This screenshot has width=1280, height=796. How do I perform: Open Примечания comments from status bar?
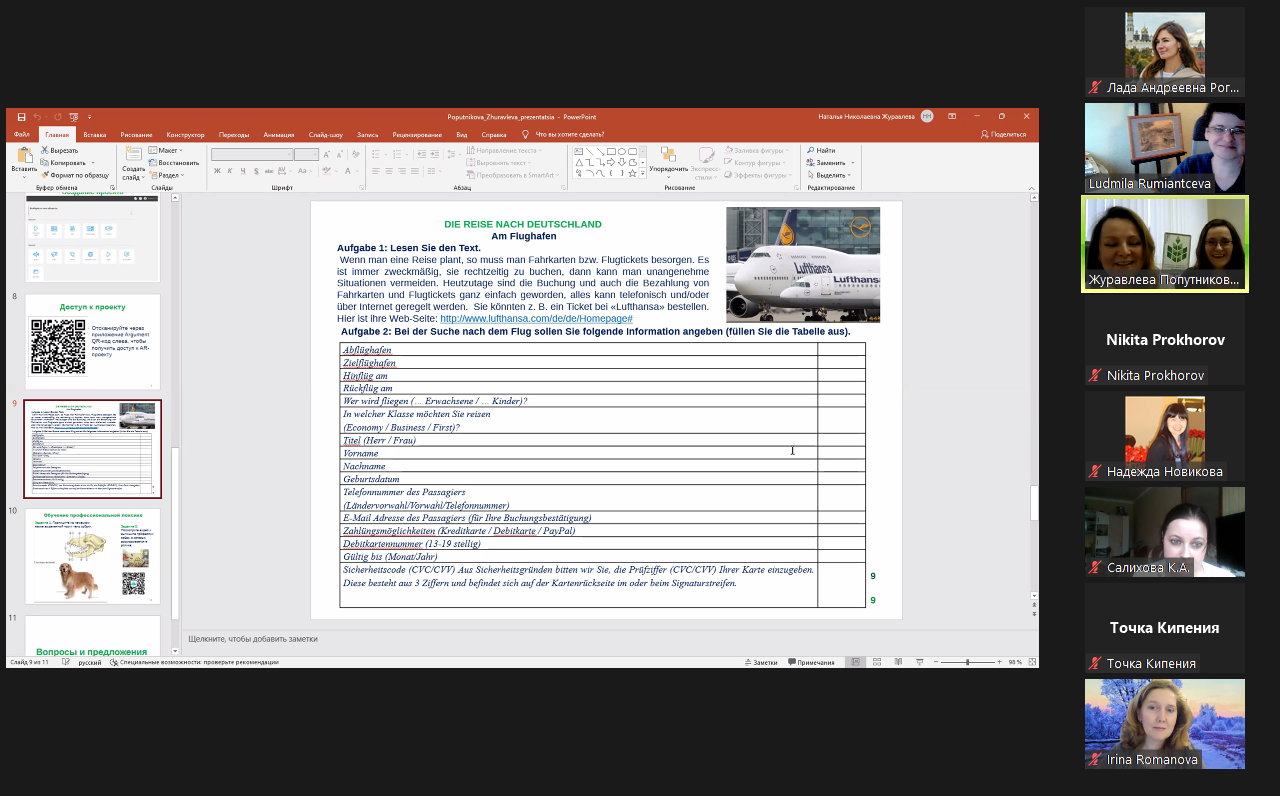[811, 662]
